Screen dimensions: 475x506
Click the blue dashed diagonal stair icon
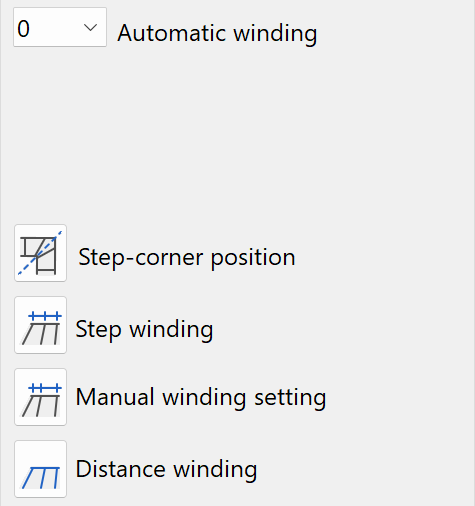coord(40,253)
